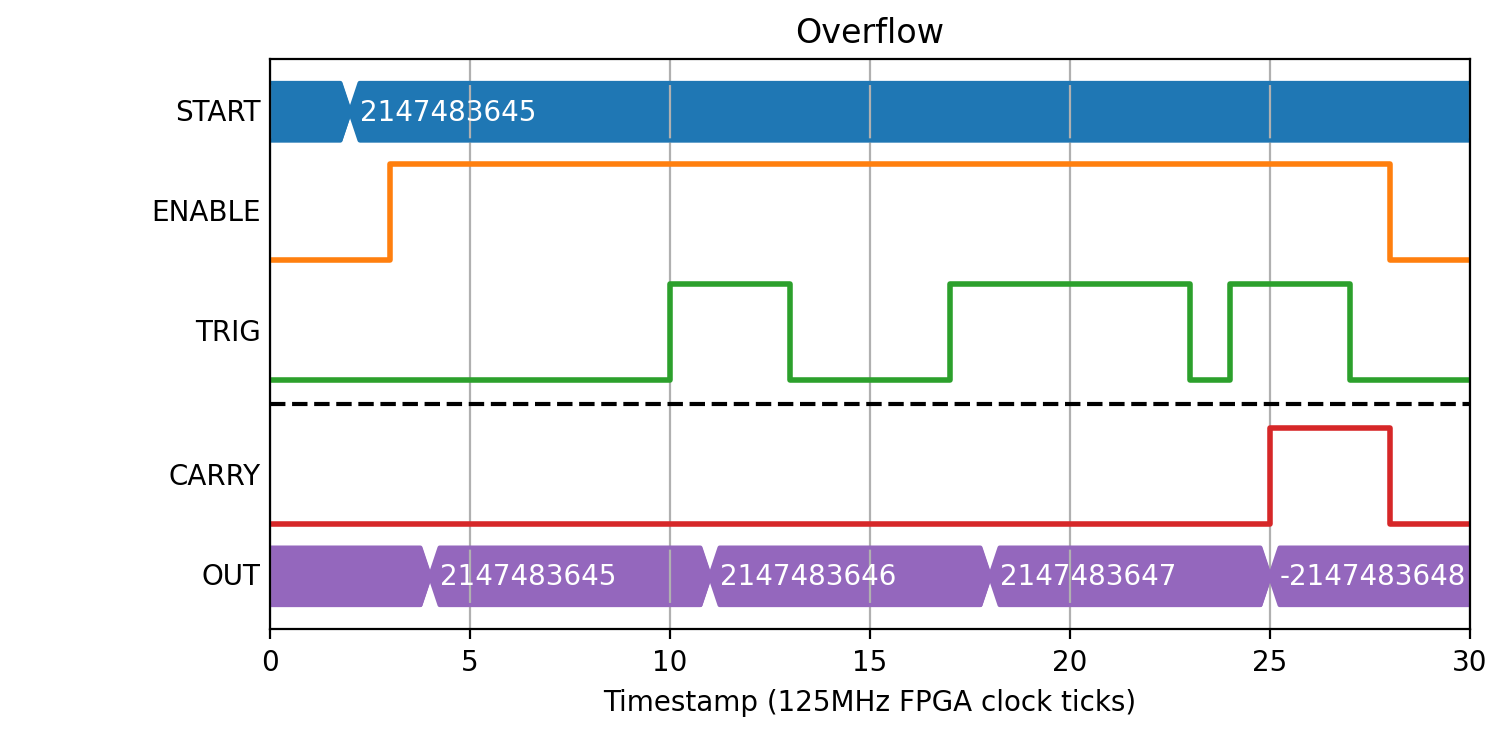The width and height of the screenshot is (1500, 729).
Task: Select the ENABLE signal label
Action: pyautogui.click(x=205, y=212)
